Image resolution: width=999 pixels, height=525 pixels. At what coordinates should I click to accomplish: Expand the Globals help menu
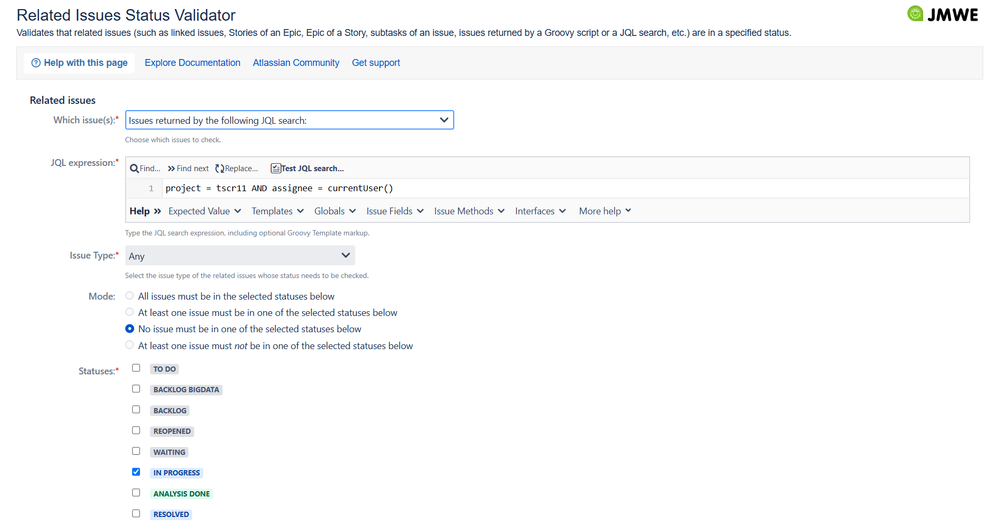(334, 211)
